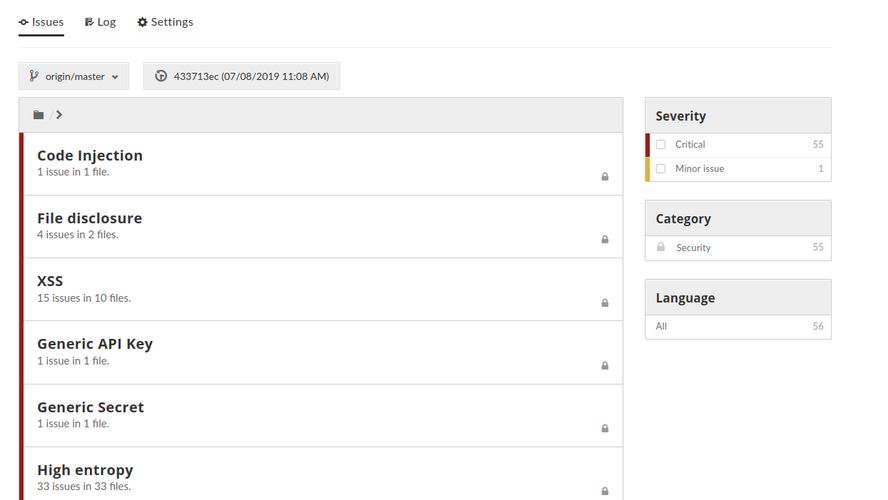The height and width of the screenshot is (500, 888).
Task: Click the lock icon beside Security category
Action: [660, 247]
